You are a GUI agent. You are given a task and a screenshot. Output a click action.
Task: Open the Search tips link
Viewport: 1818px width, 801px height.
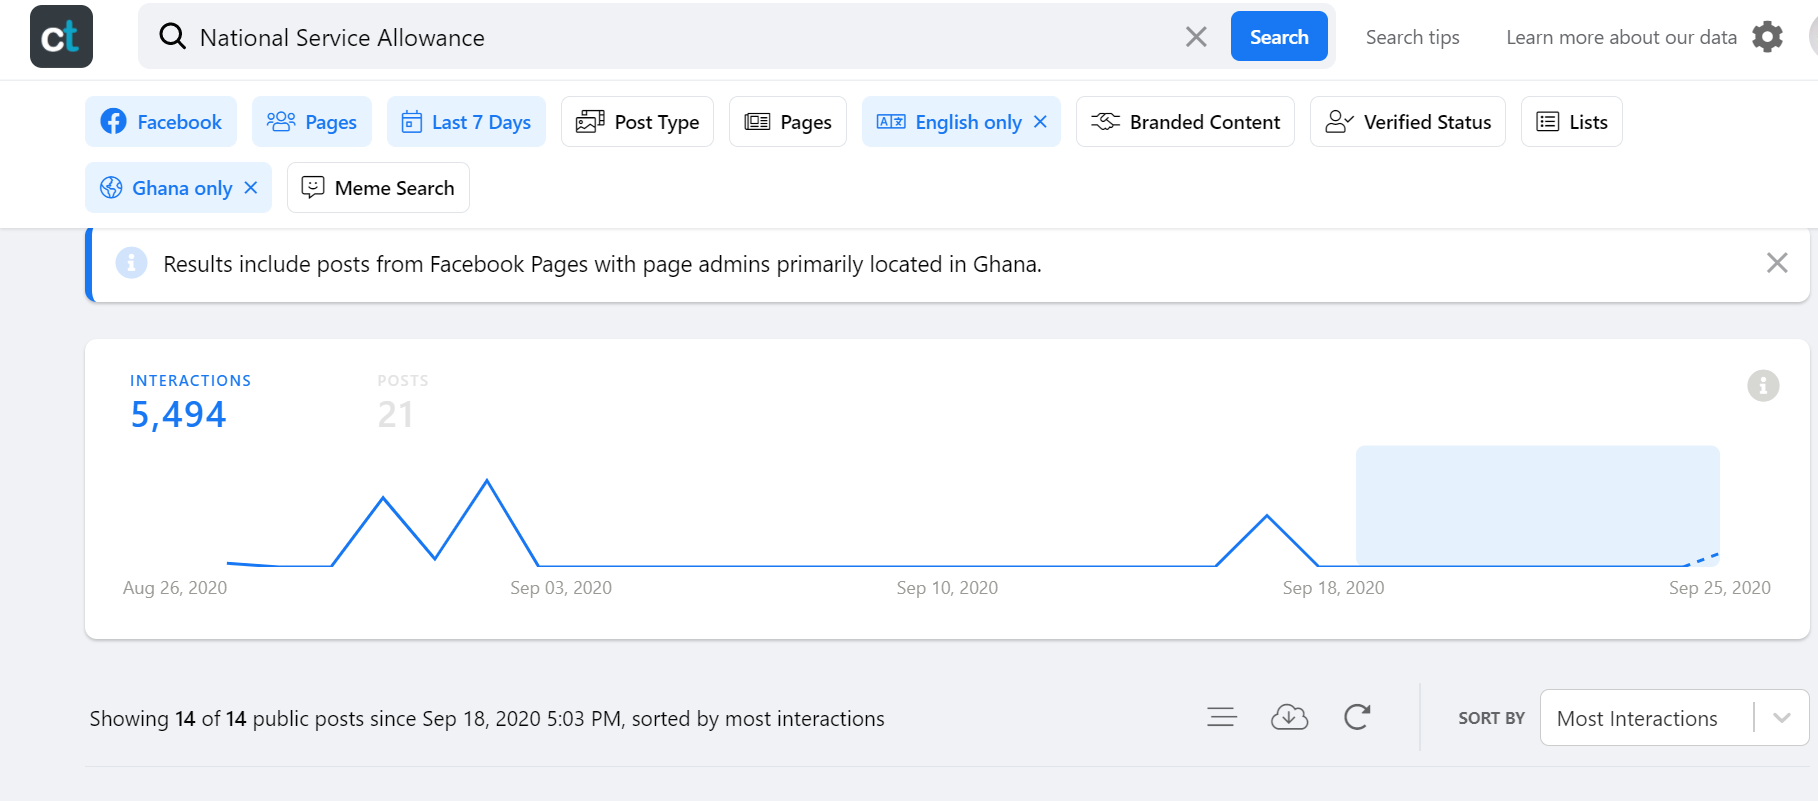pyautogui.click(x=1412, y=37)
